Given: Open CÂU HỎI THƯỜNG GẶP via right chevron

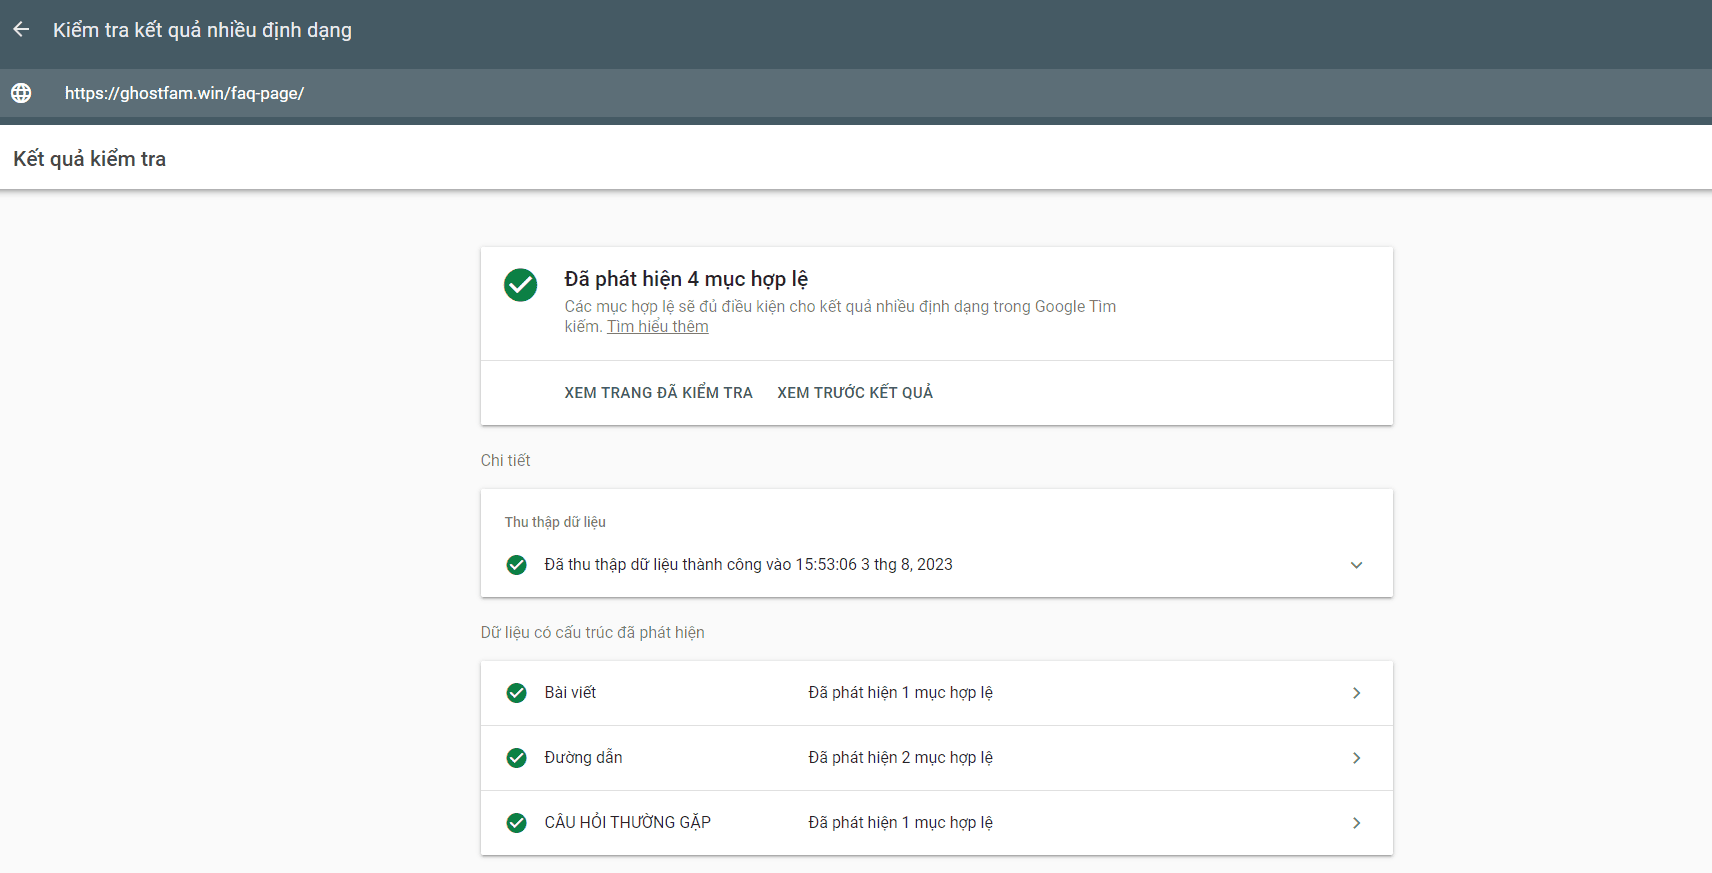Looking at the screenshot, I should [1356, 823].
